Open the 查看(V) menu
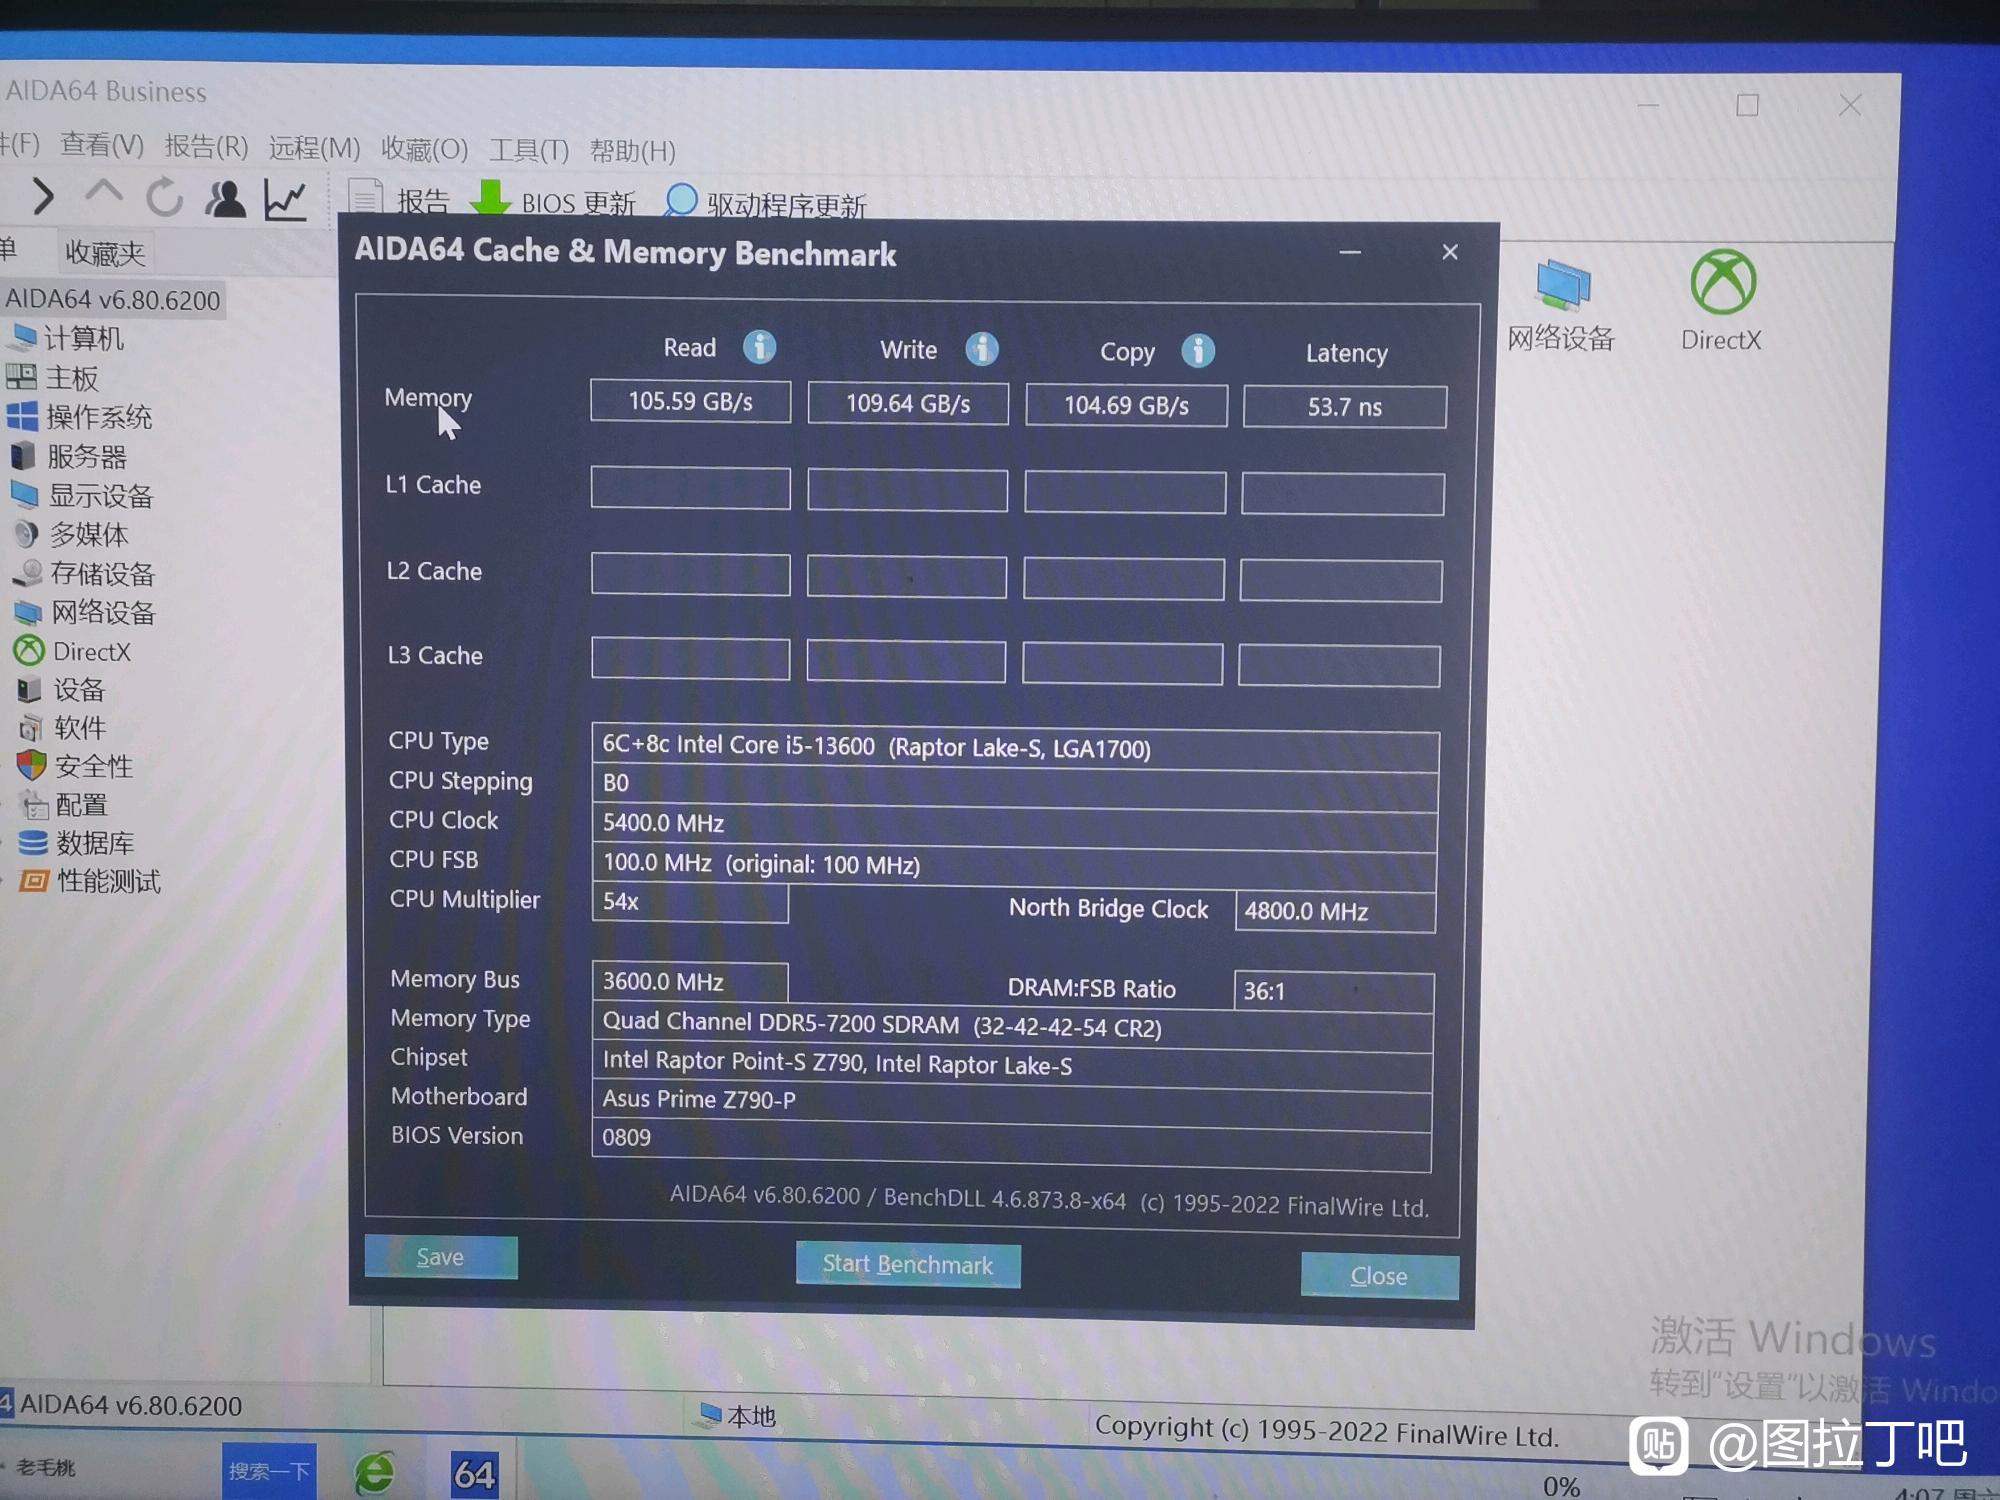This screenshot has width=2000, height=1500. pos(102,145)
